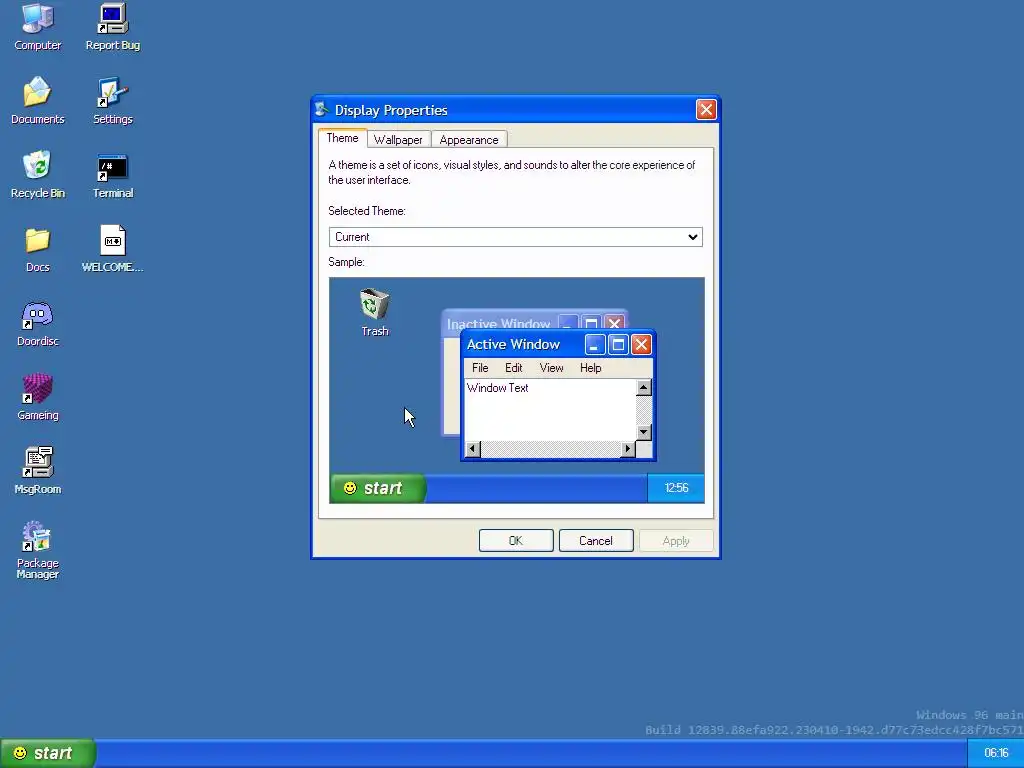Launch the Doordisc shortcut
This screenshot has width=1024, height=768.
(37, 322)
